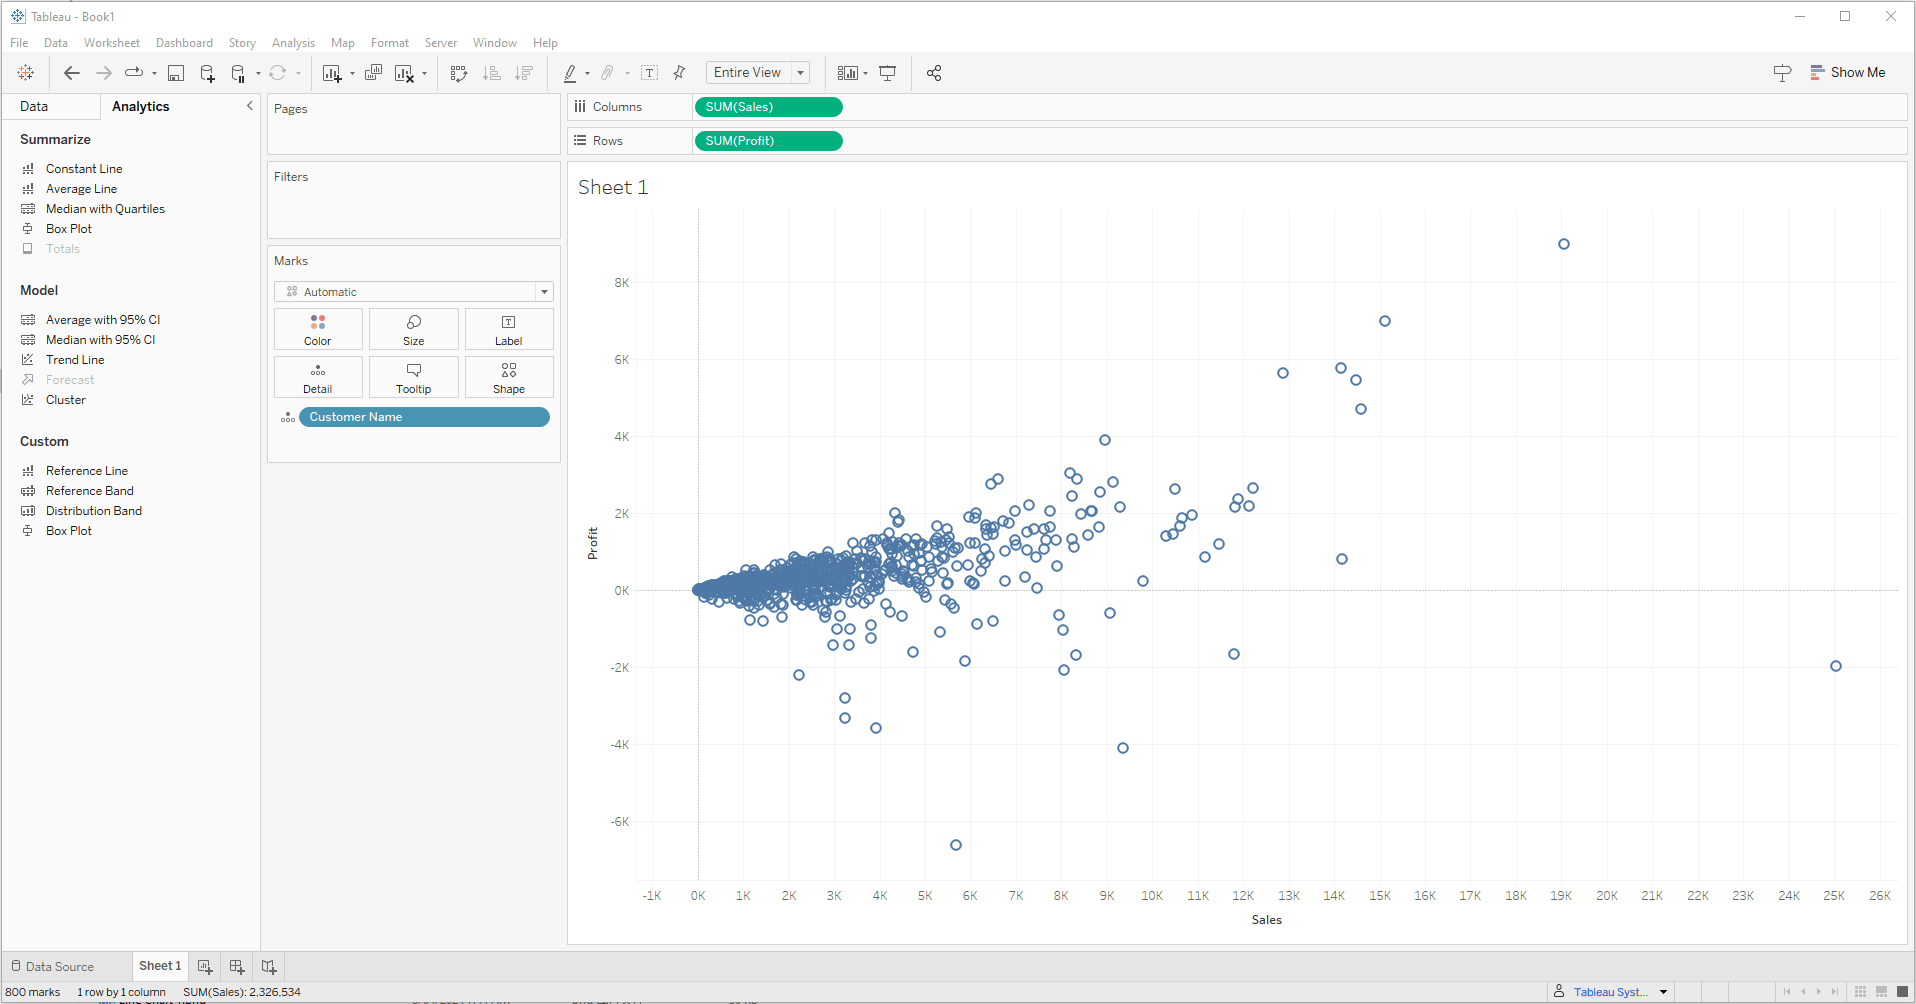Click the Shape marks button
This screenshot has width=1916, height=1004.
click(508, 377)
